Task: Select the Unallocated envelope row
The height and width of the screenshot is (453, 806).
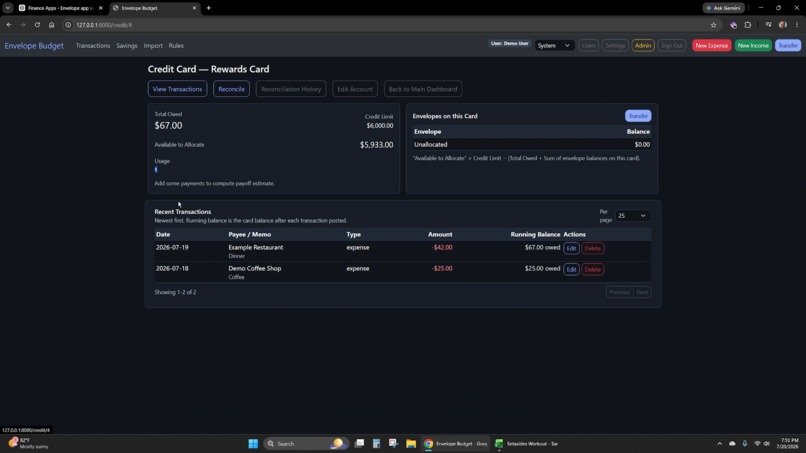Action: coord(532,144)
